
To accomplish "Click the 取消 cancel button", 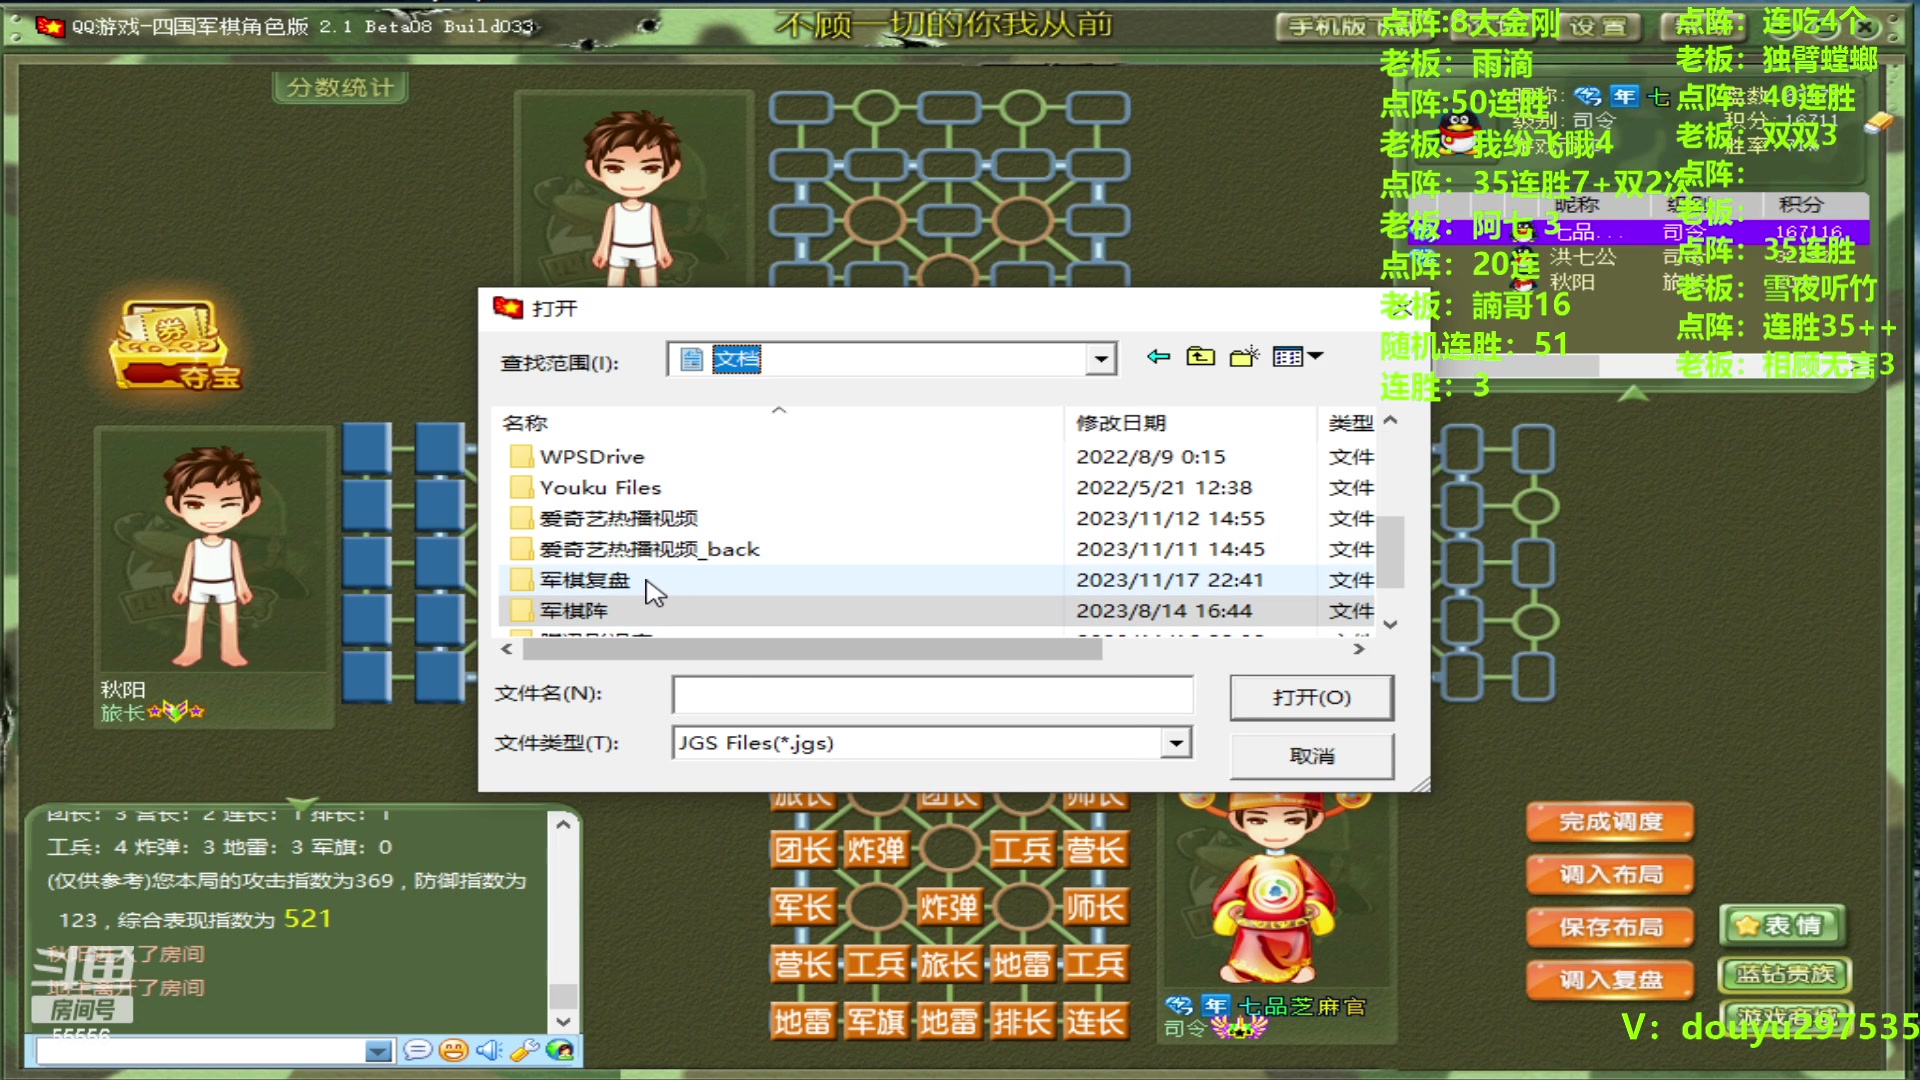I will coord(1311,757).
